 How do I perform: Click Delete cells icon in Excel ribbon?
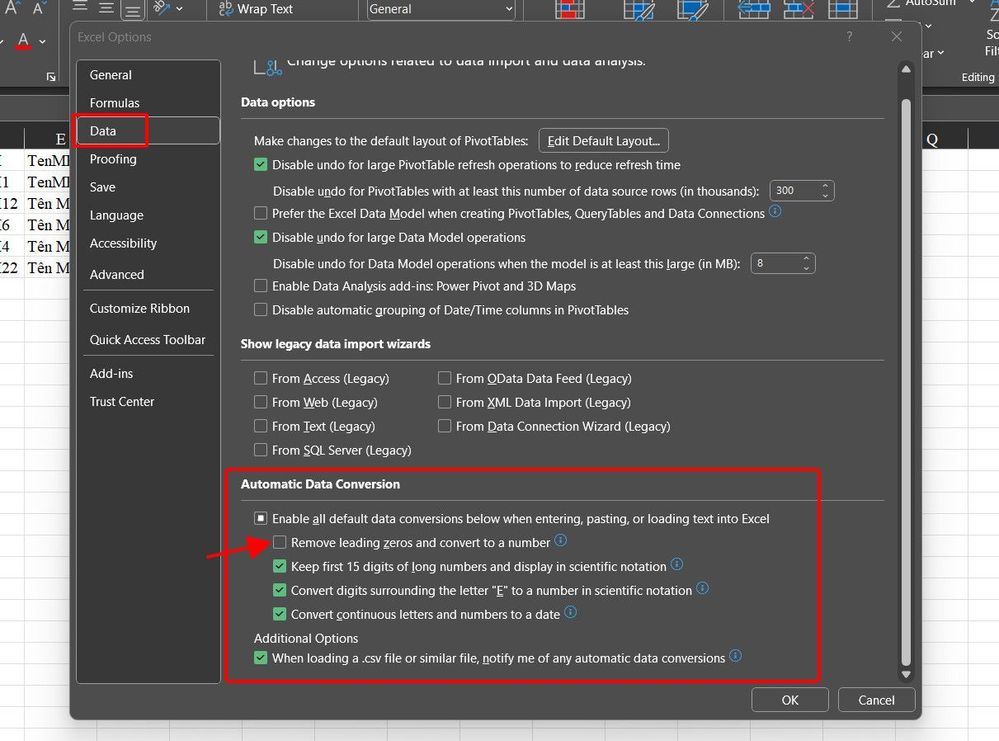[x=798, y=8]
